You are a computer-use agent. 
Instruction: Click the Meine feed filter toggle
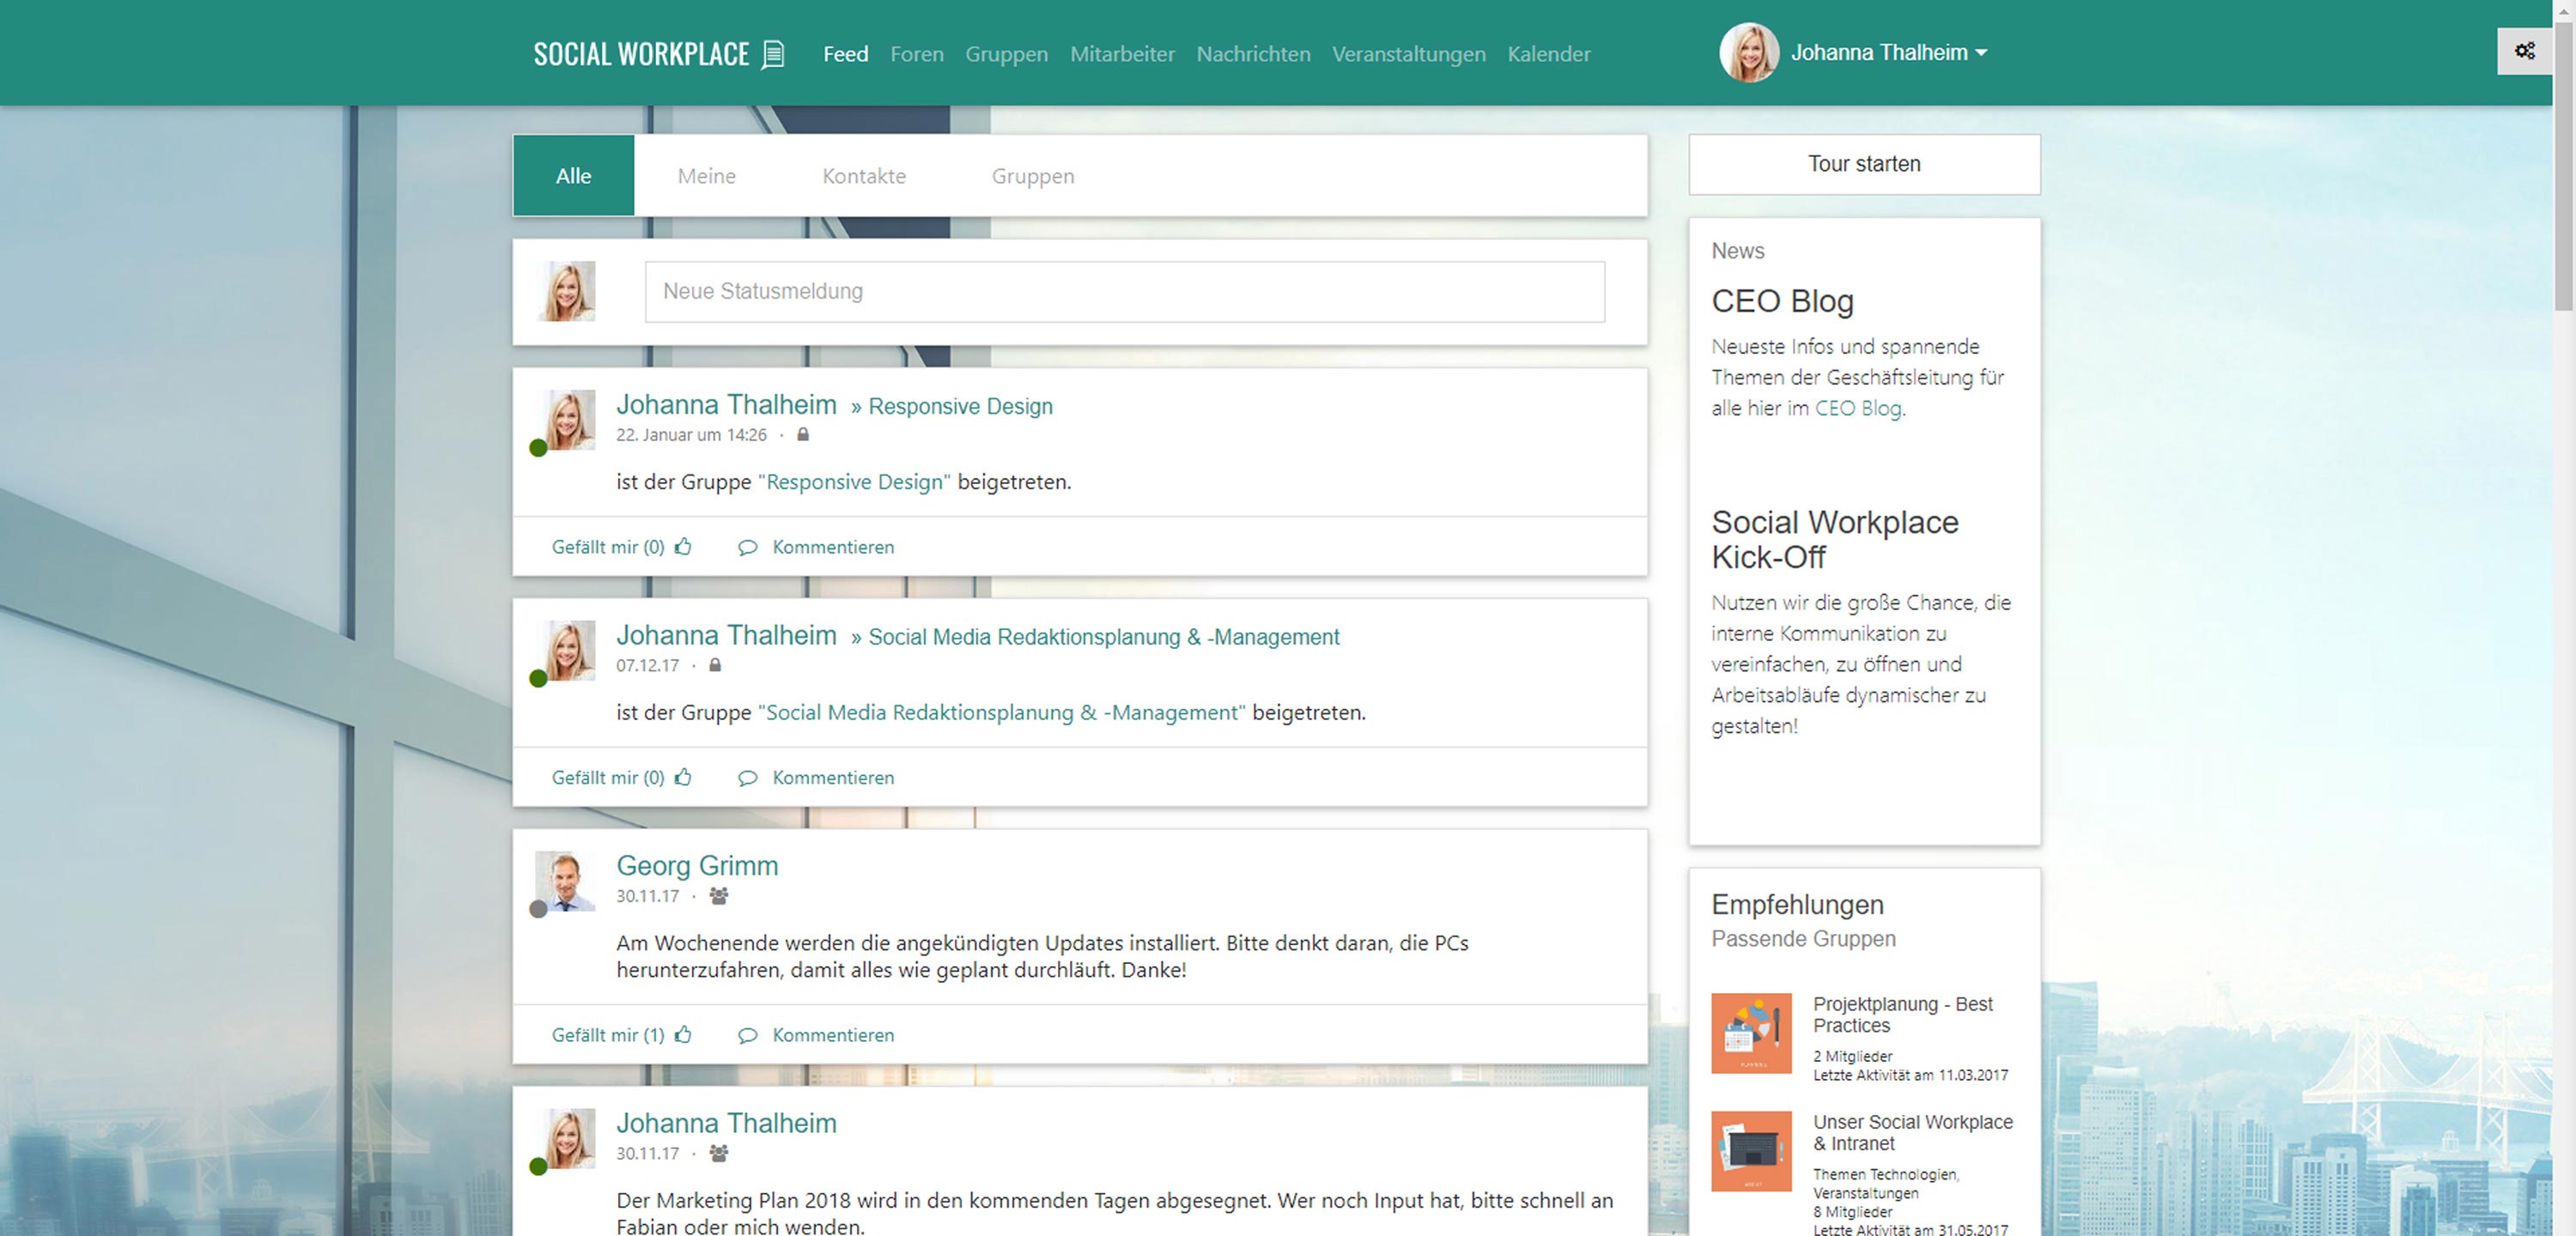click(x=708, y=176)
